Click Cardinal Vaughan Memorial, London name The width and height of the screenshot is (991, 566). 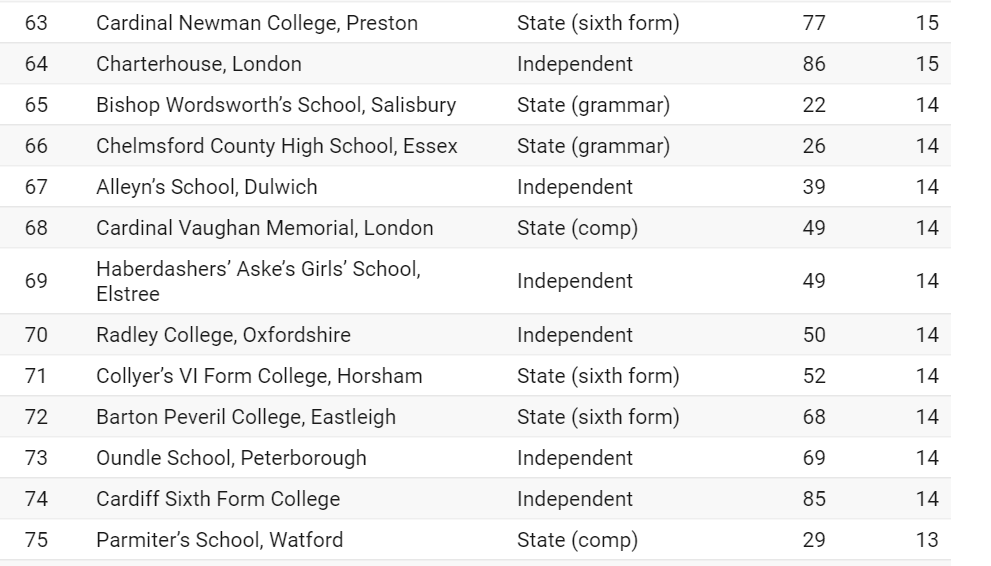(265, 227)
